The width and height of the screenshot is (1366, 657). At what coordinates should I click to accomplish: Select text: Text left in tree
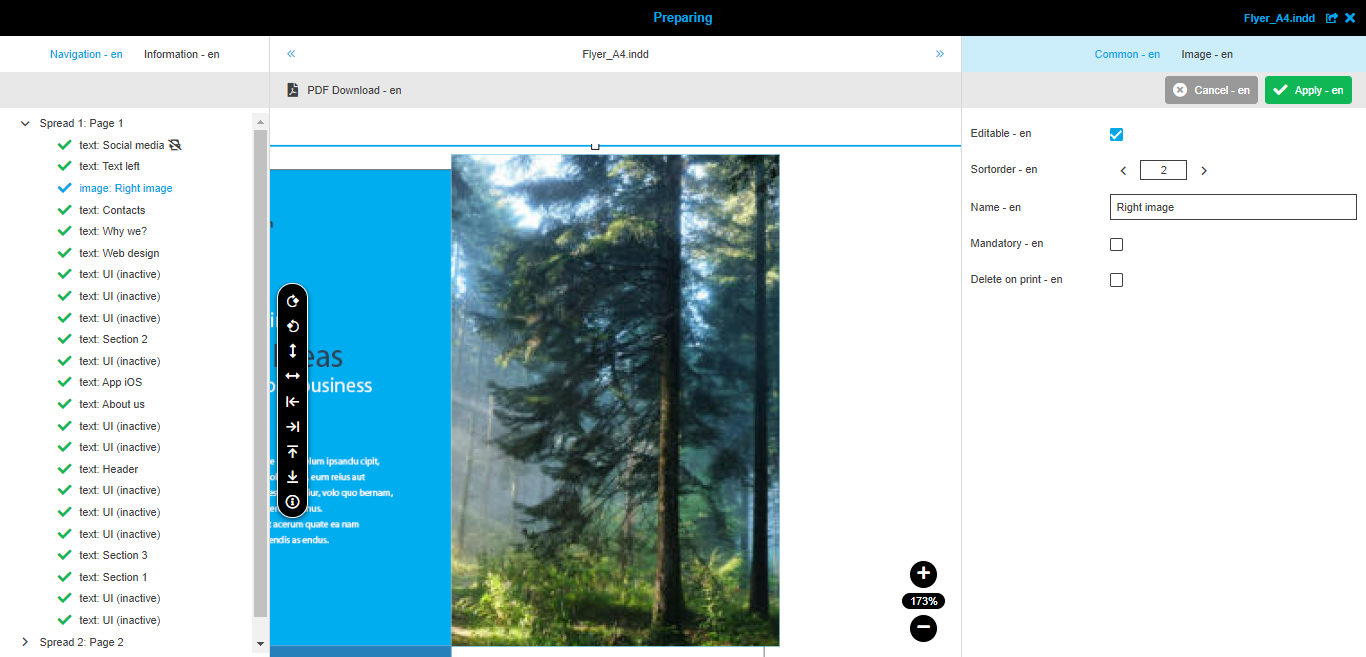coord(109,166)
